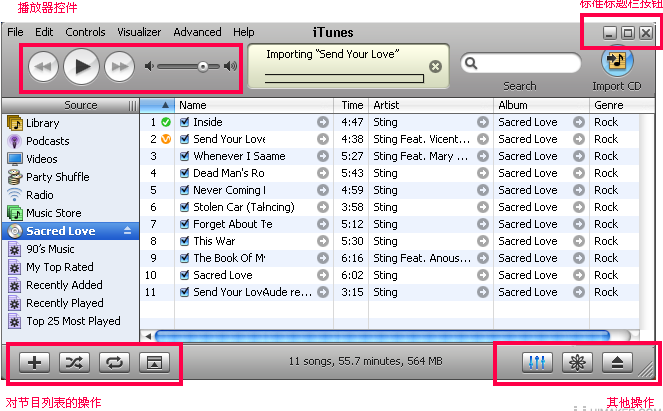Click the scrollbar left arrow
The image size is (663, 411).
point(148,336)
